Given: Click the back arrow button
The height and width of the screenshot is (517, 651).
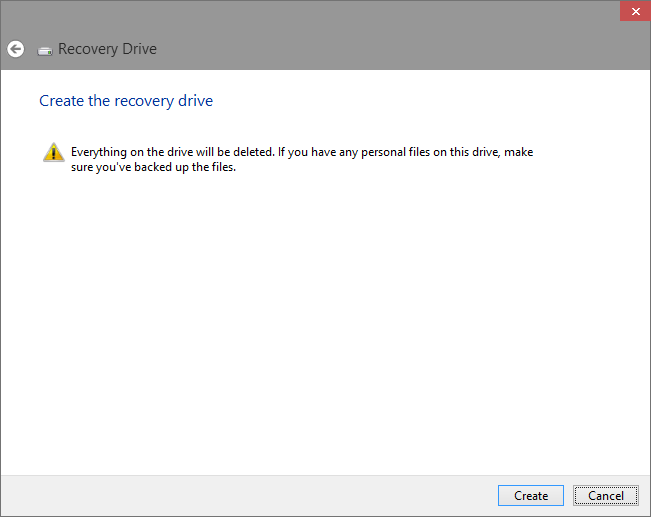Looking at the screenshot, I should click(x=15, y=49).
